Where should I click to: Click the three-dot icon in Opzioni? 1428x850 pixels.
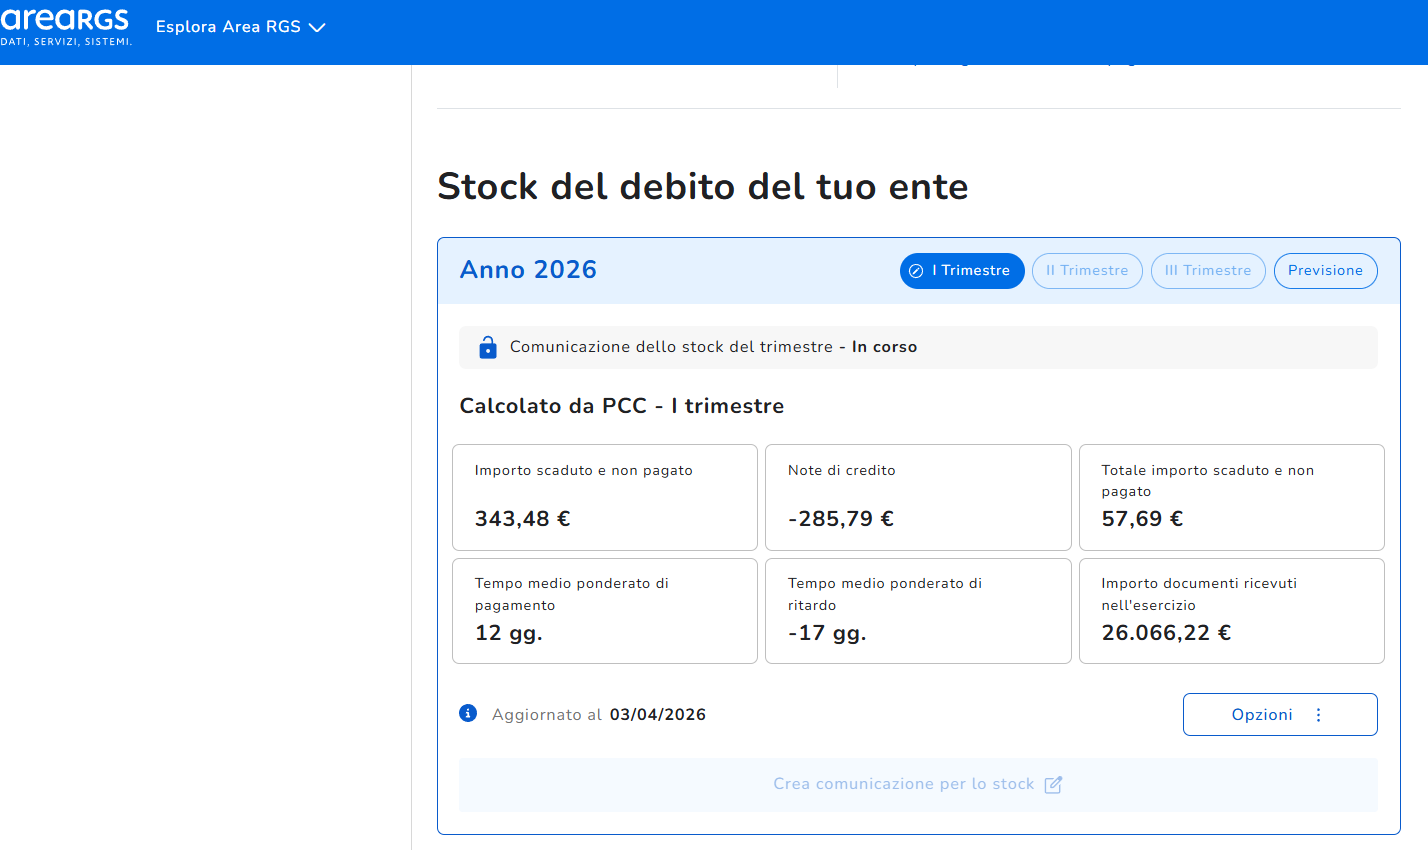tap(1318, 715)
